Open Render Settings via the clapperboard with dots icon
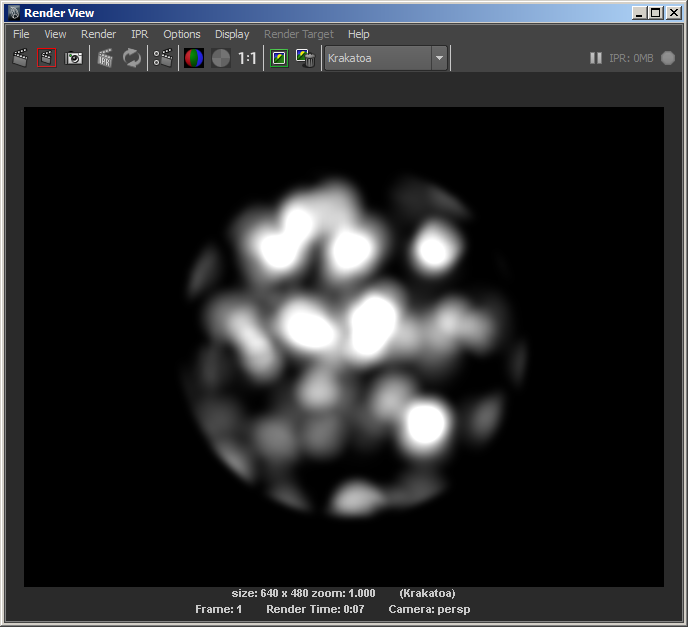This screenshot has height=627, width=688. click(163, 58)
